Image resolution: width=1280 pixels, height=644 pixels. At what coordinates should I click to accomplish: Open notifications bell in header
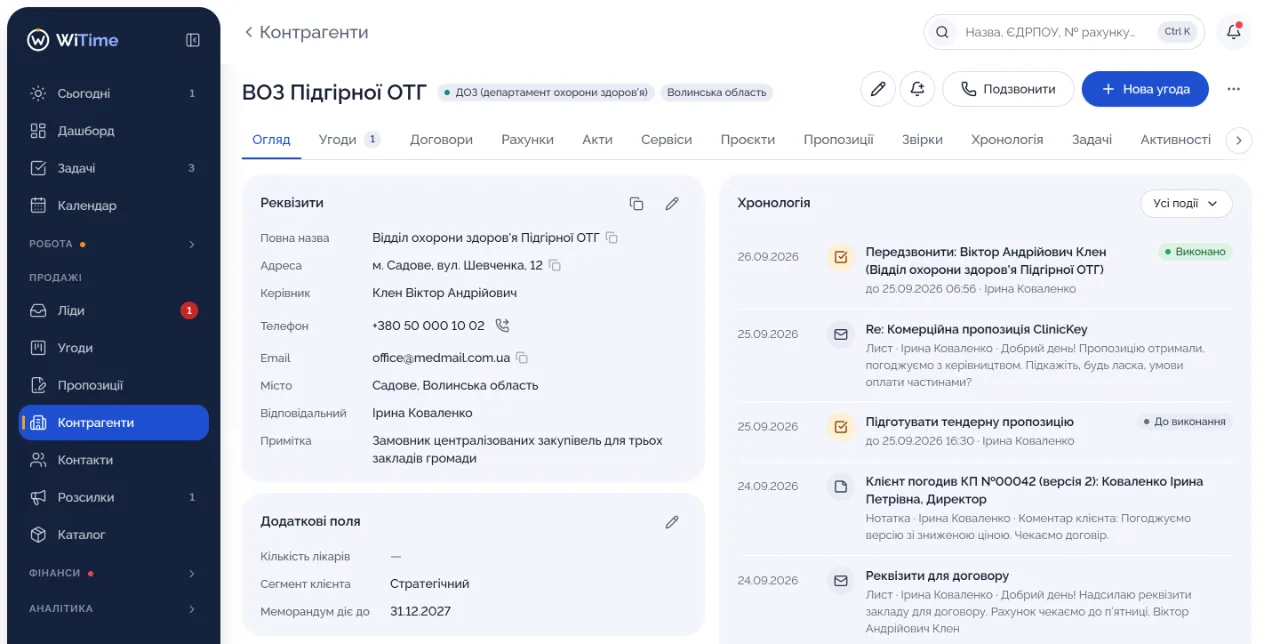click(x=1233, y=32)
